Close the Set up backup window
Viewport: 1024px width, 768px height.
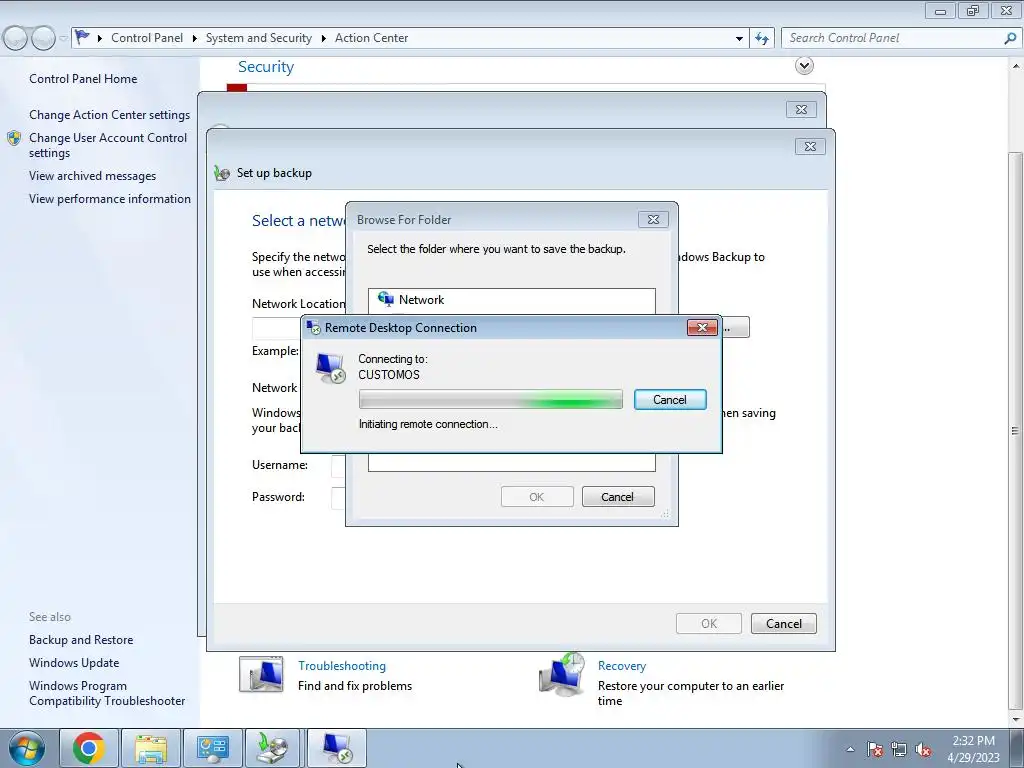[810, 146]
